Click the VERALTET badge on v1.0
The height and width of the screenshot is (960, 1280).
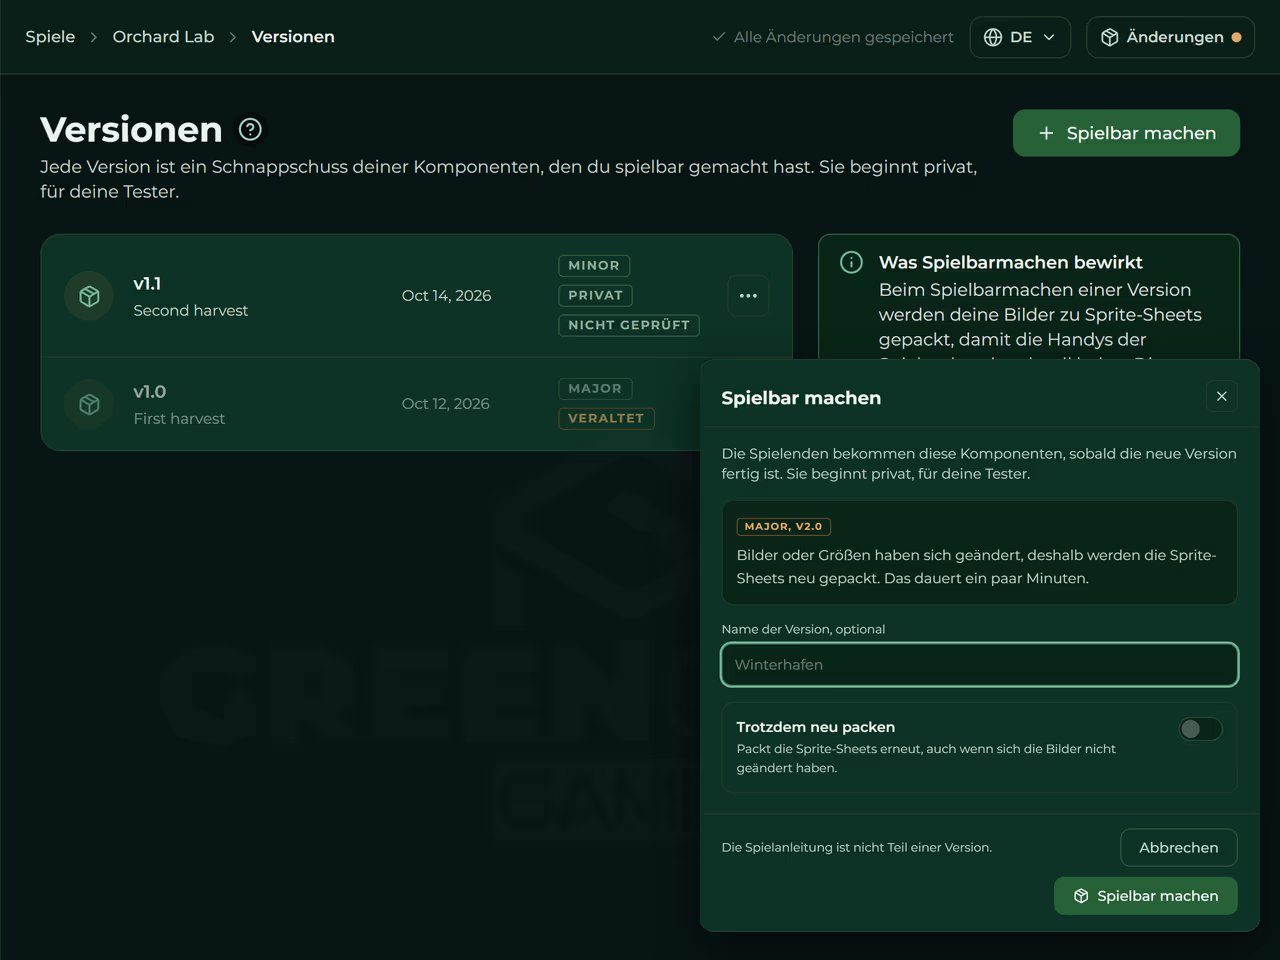point(606,419)
